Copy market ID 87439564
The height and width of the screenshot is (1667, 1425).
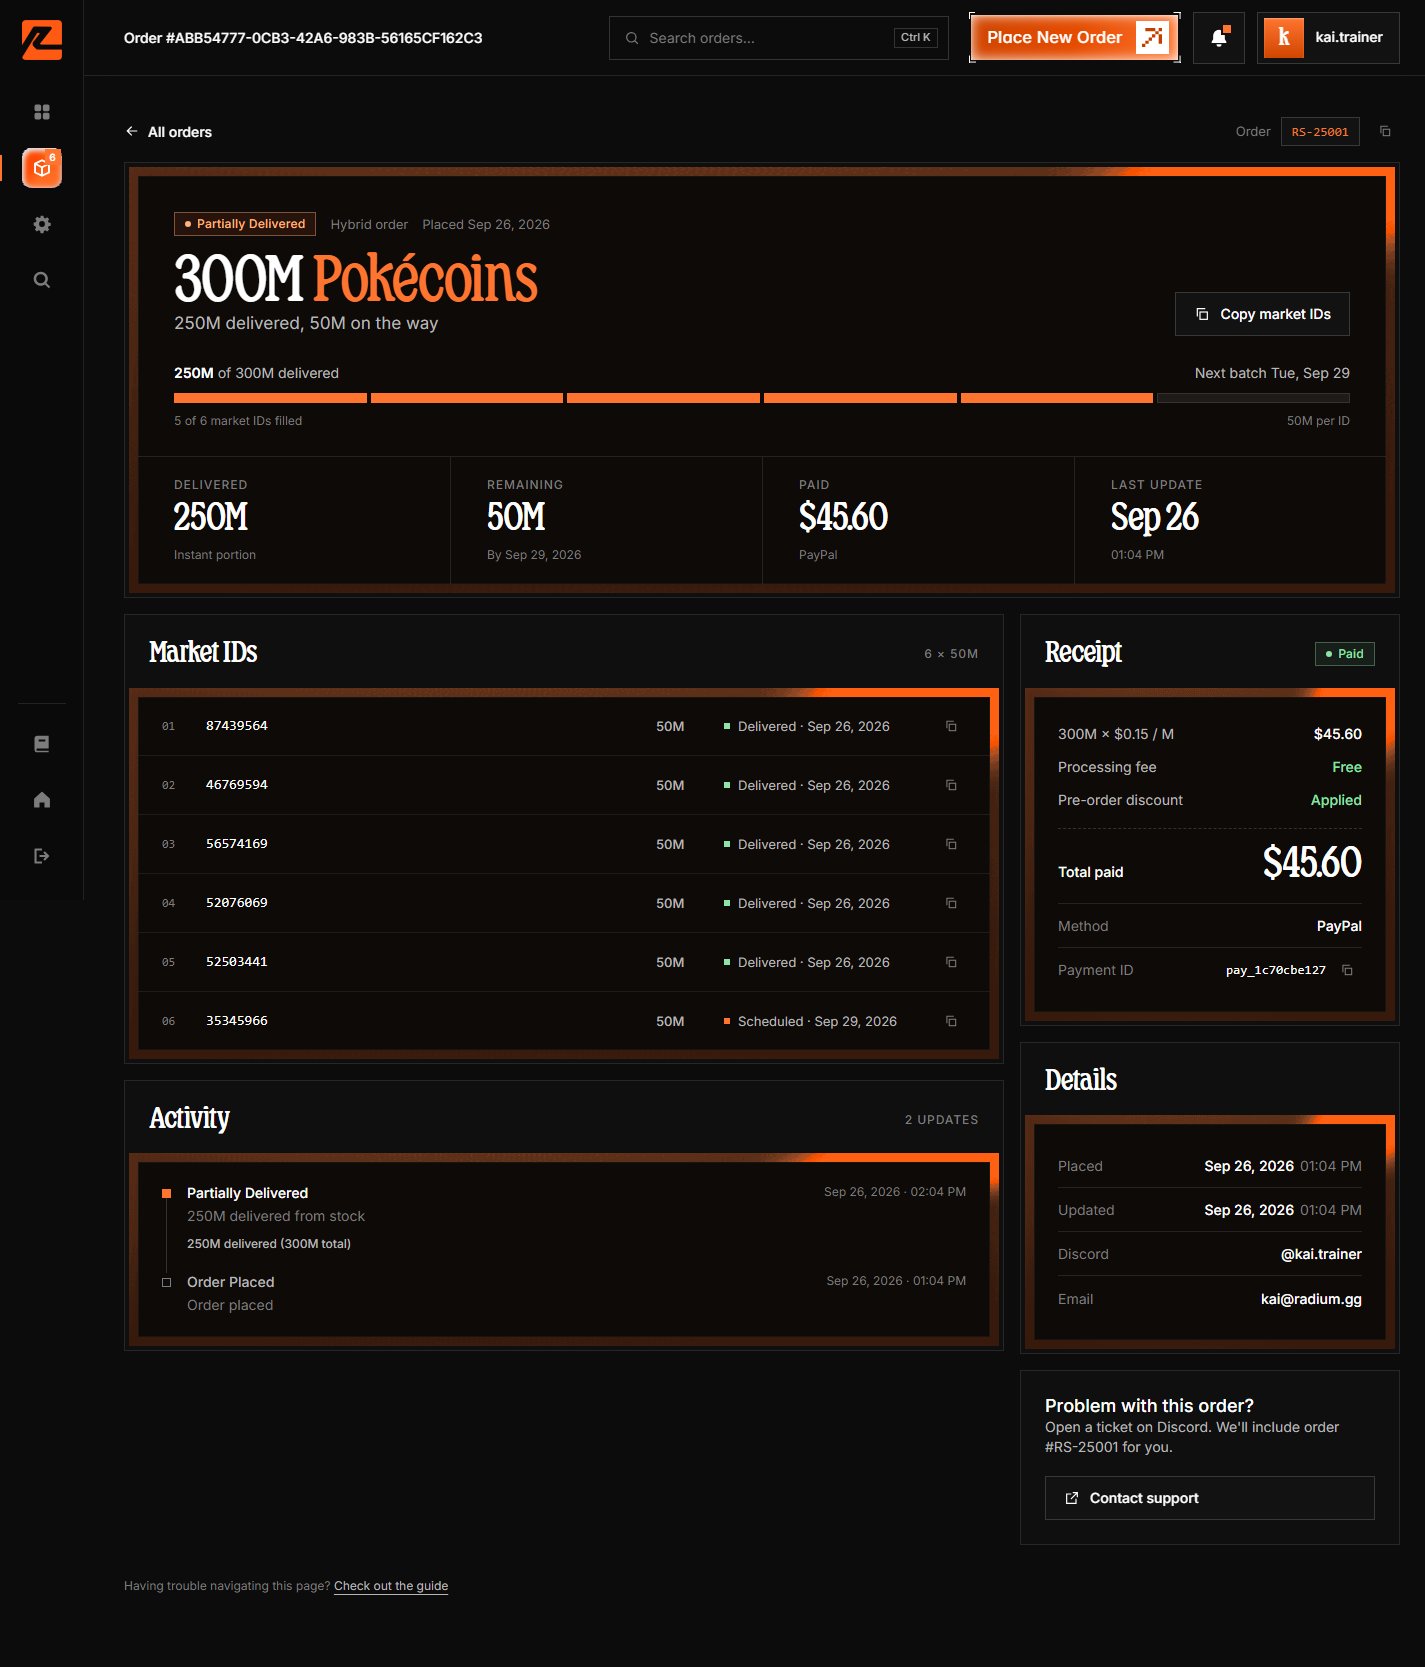click(x=951, y=726)
